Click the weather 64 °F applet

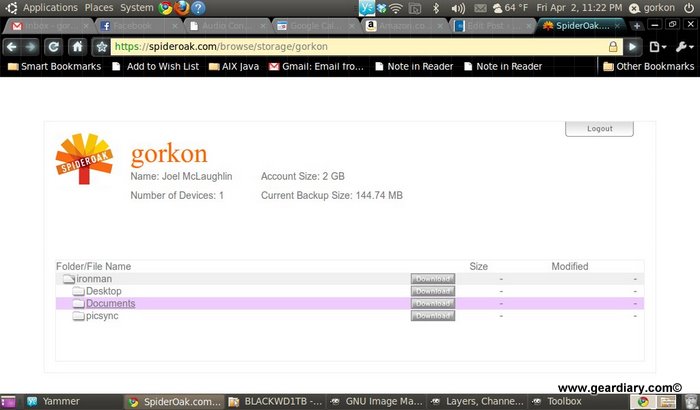510,8
